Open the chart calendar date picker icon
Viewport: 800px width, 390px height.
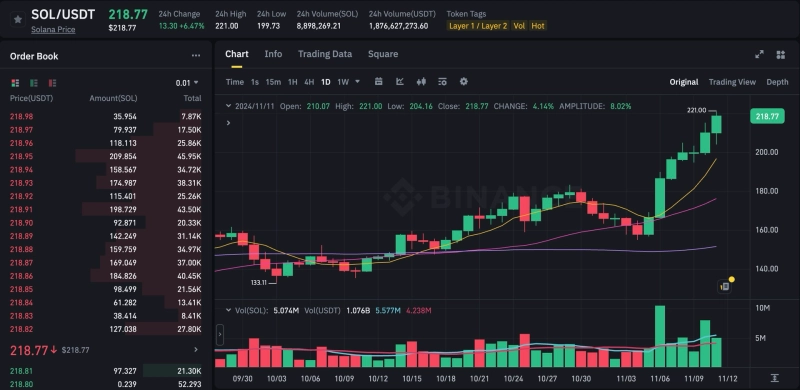tap(379, 82)
